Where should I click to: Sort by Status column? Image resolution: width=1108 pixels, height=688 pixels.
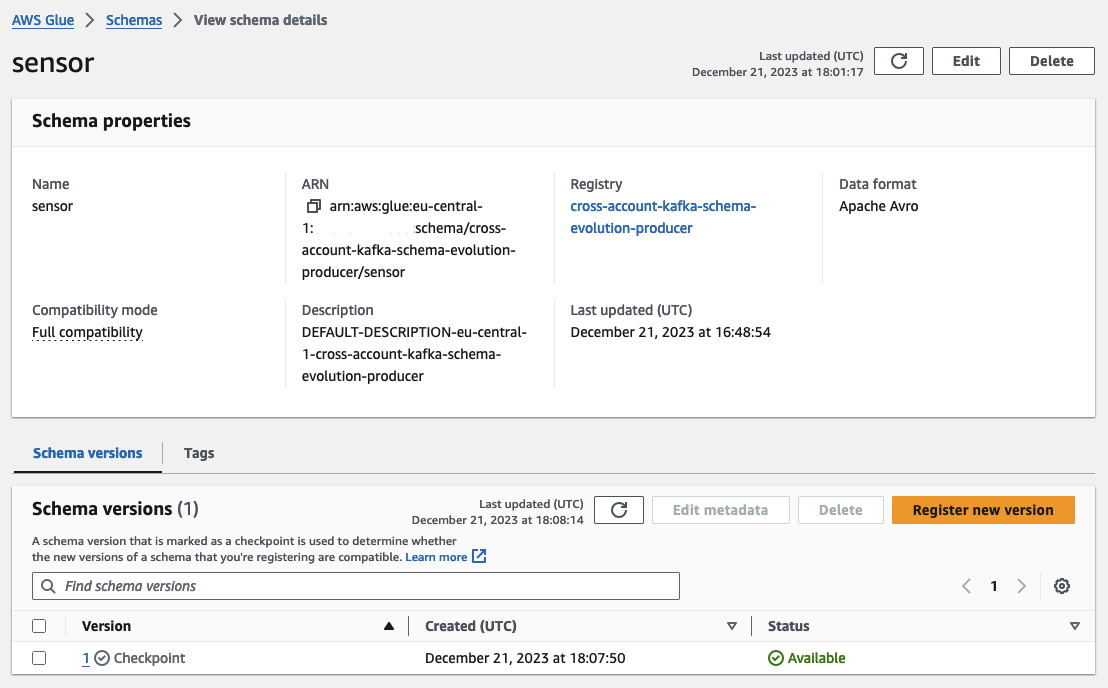coord(1075,626)
